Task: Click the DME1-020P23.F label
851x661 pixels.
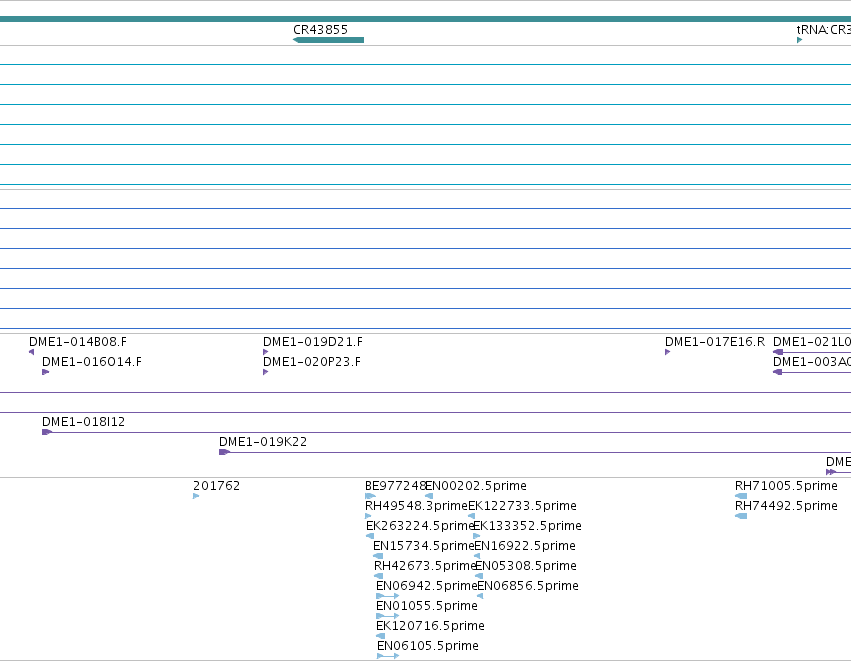Action: 312,362
